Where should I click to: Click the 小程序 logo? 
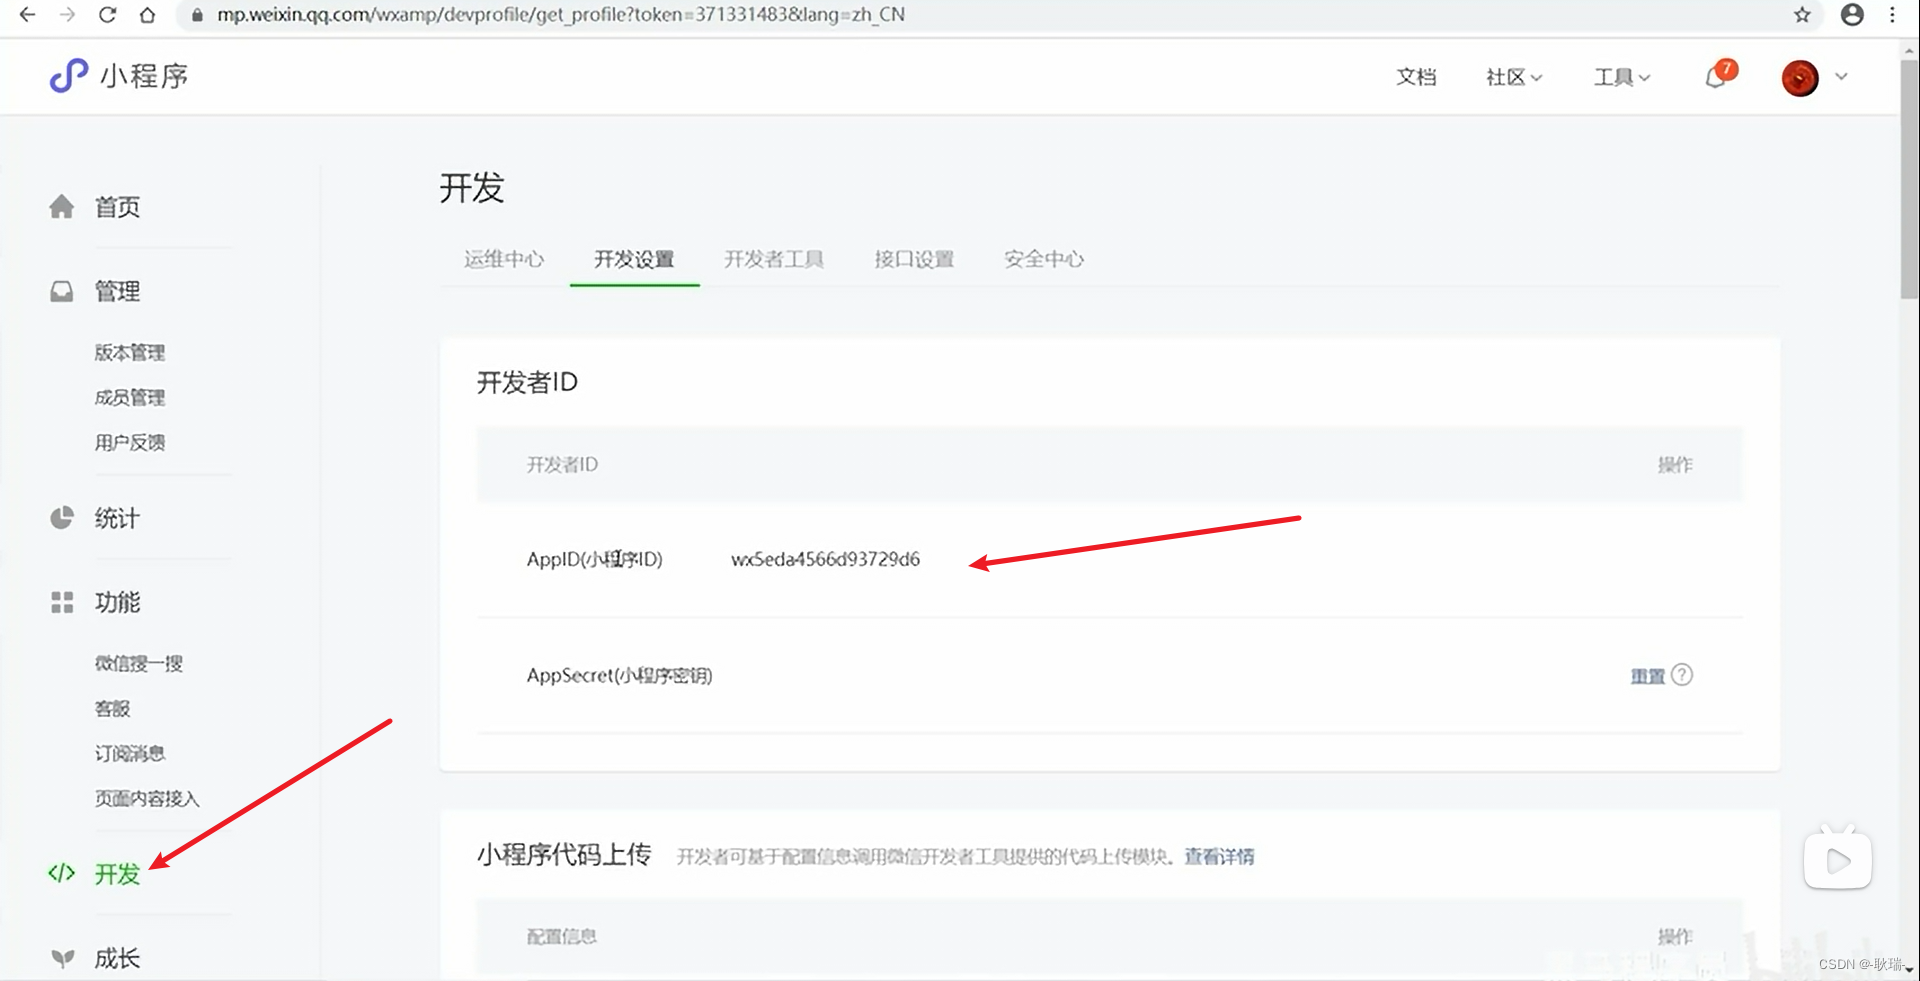click(x=119, y=76)
